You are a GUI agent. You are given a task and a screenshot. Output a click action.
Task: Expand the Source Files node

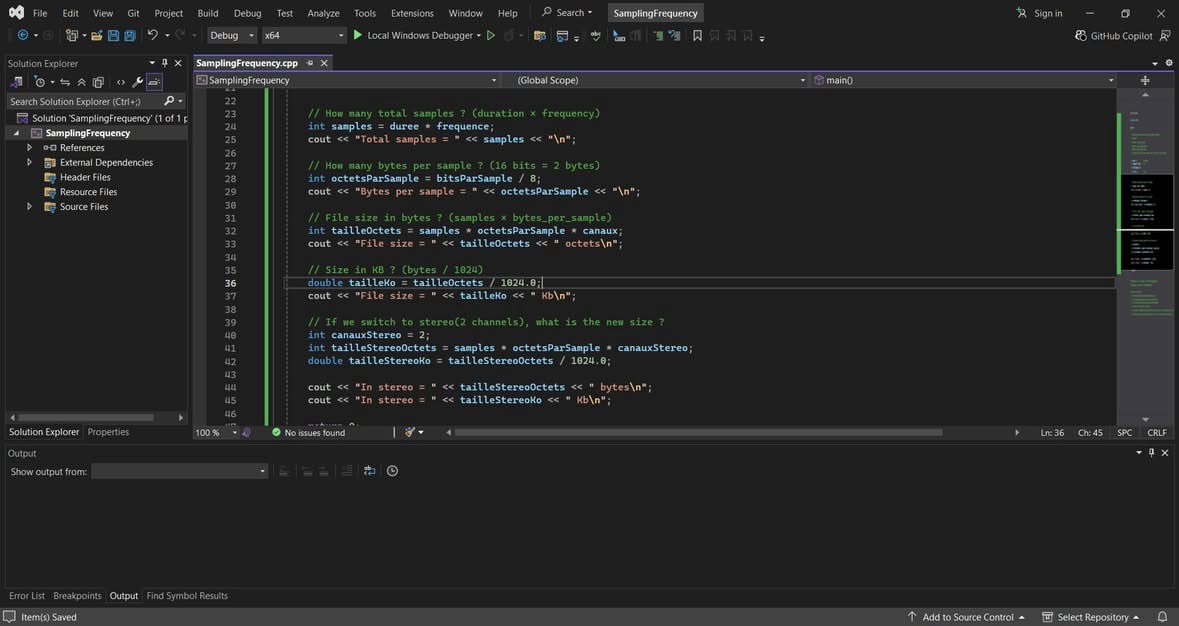29,207
